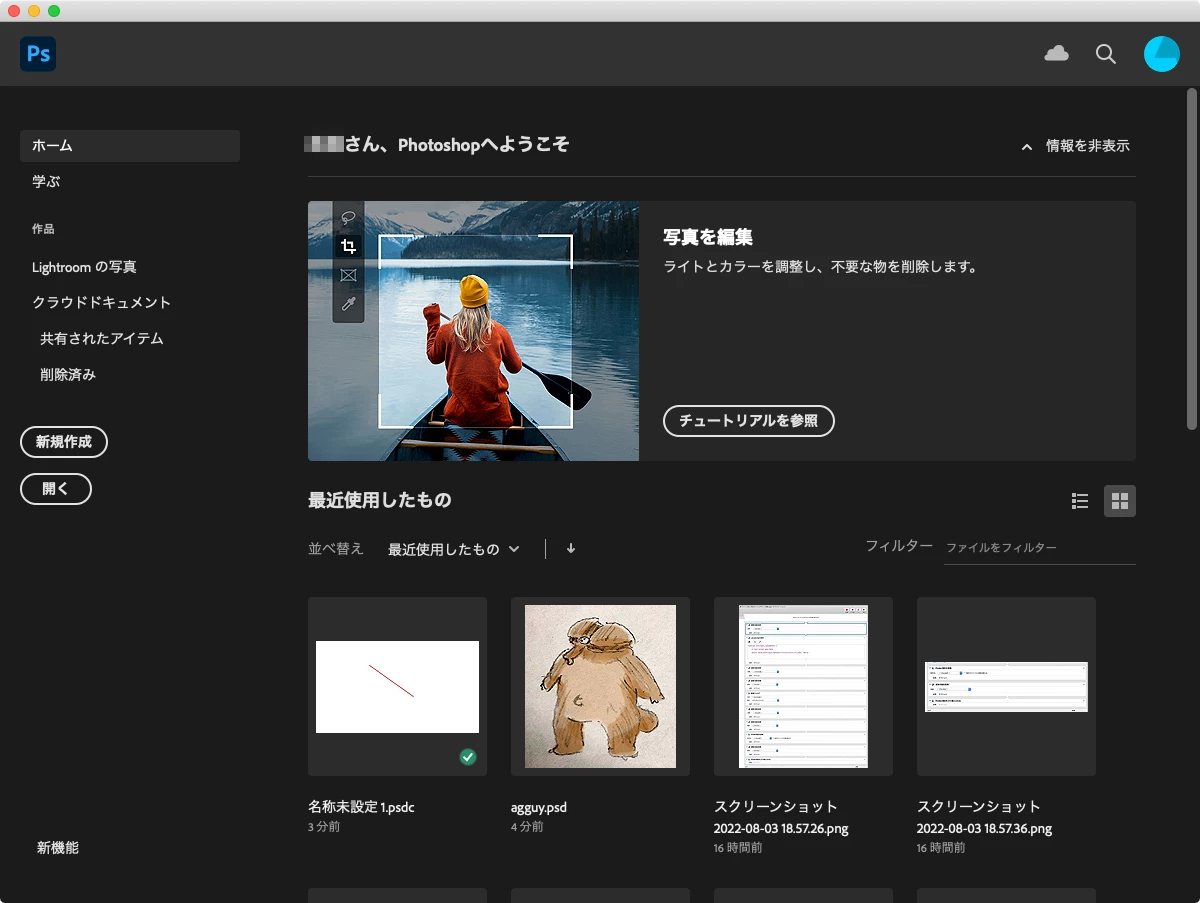Switch recent files to grid view
Screen dimensions: 1200x903
1120,501
